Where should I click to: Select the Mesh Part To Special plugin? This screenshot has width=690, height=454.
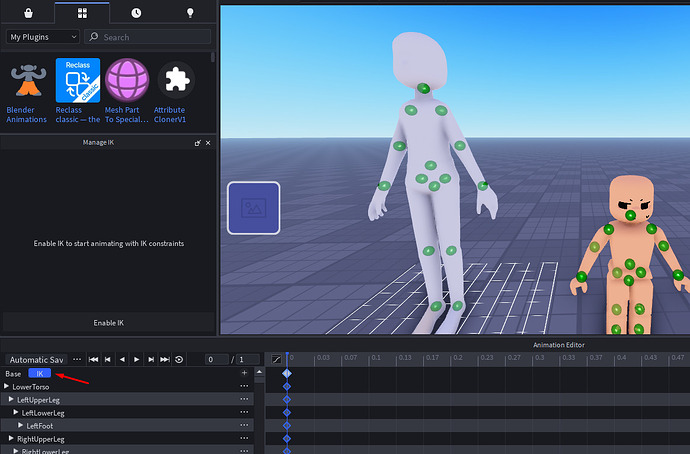(126, 78)
